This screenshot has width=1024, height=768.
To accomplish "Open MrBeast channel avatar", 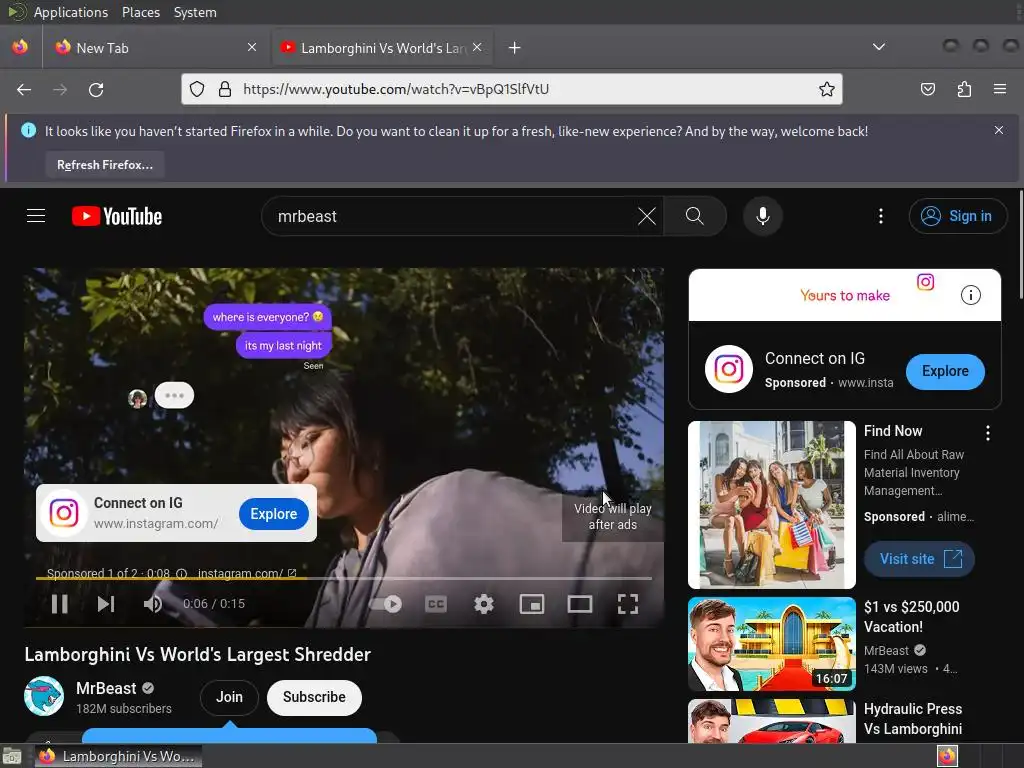I will 44,696.
